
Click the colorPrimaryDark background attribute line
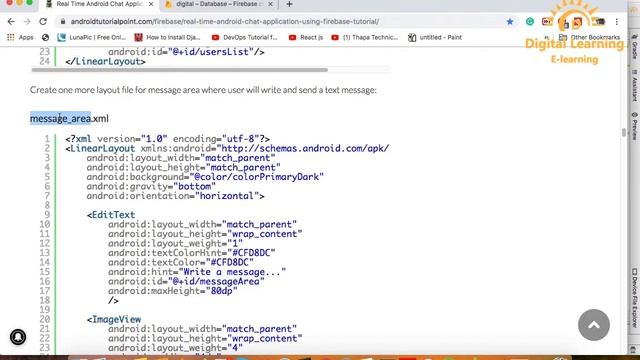tap(205, 177)
